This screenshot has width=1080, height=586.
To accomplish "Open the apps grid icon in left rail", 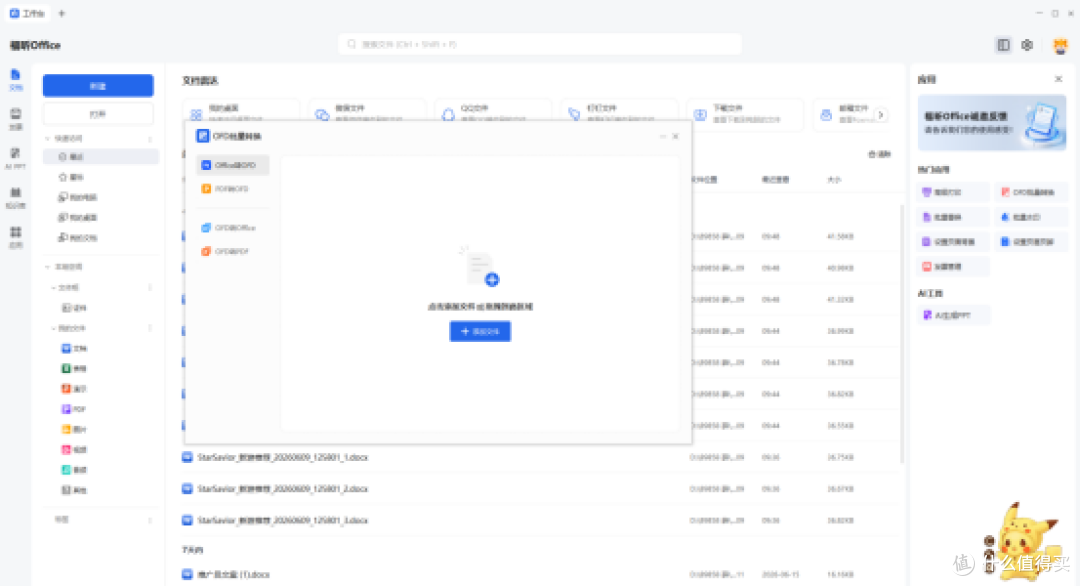I will [x=15, y=238].
